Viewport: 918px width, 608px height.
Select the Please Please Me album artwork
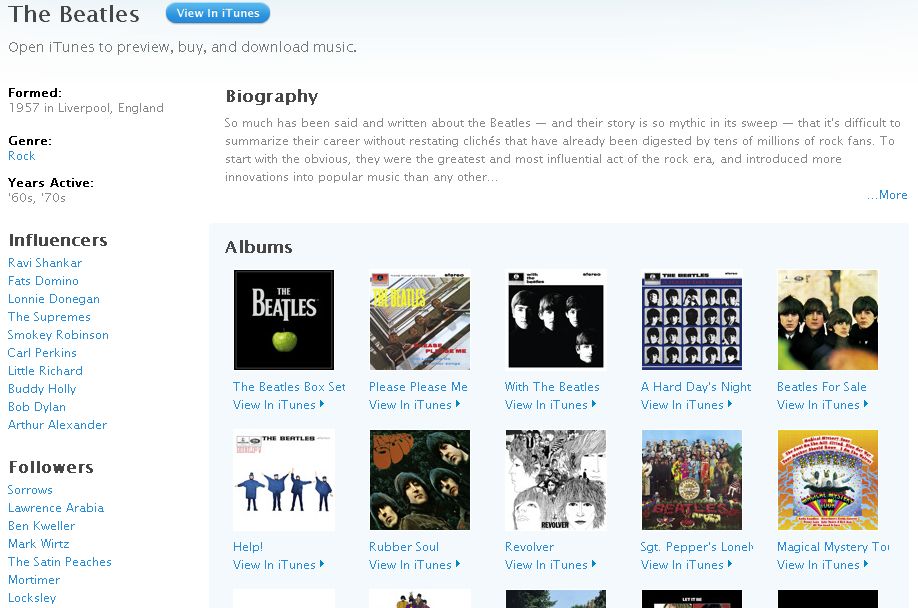click(x=420, y=320)
